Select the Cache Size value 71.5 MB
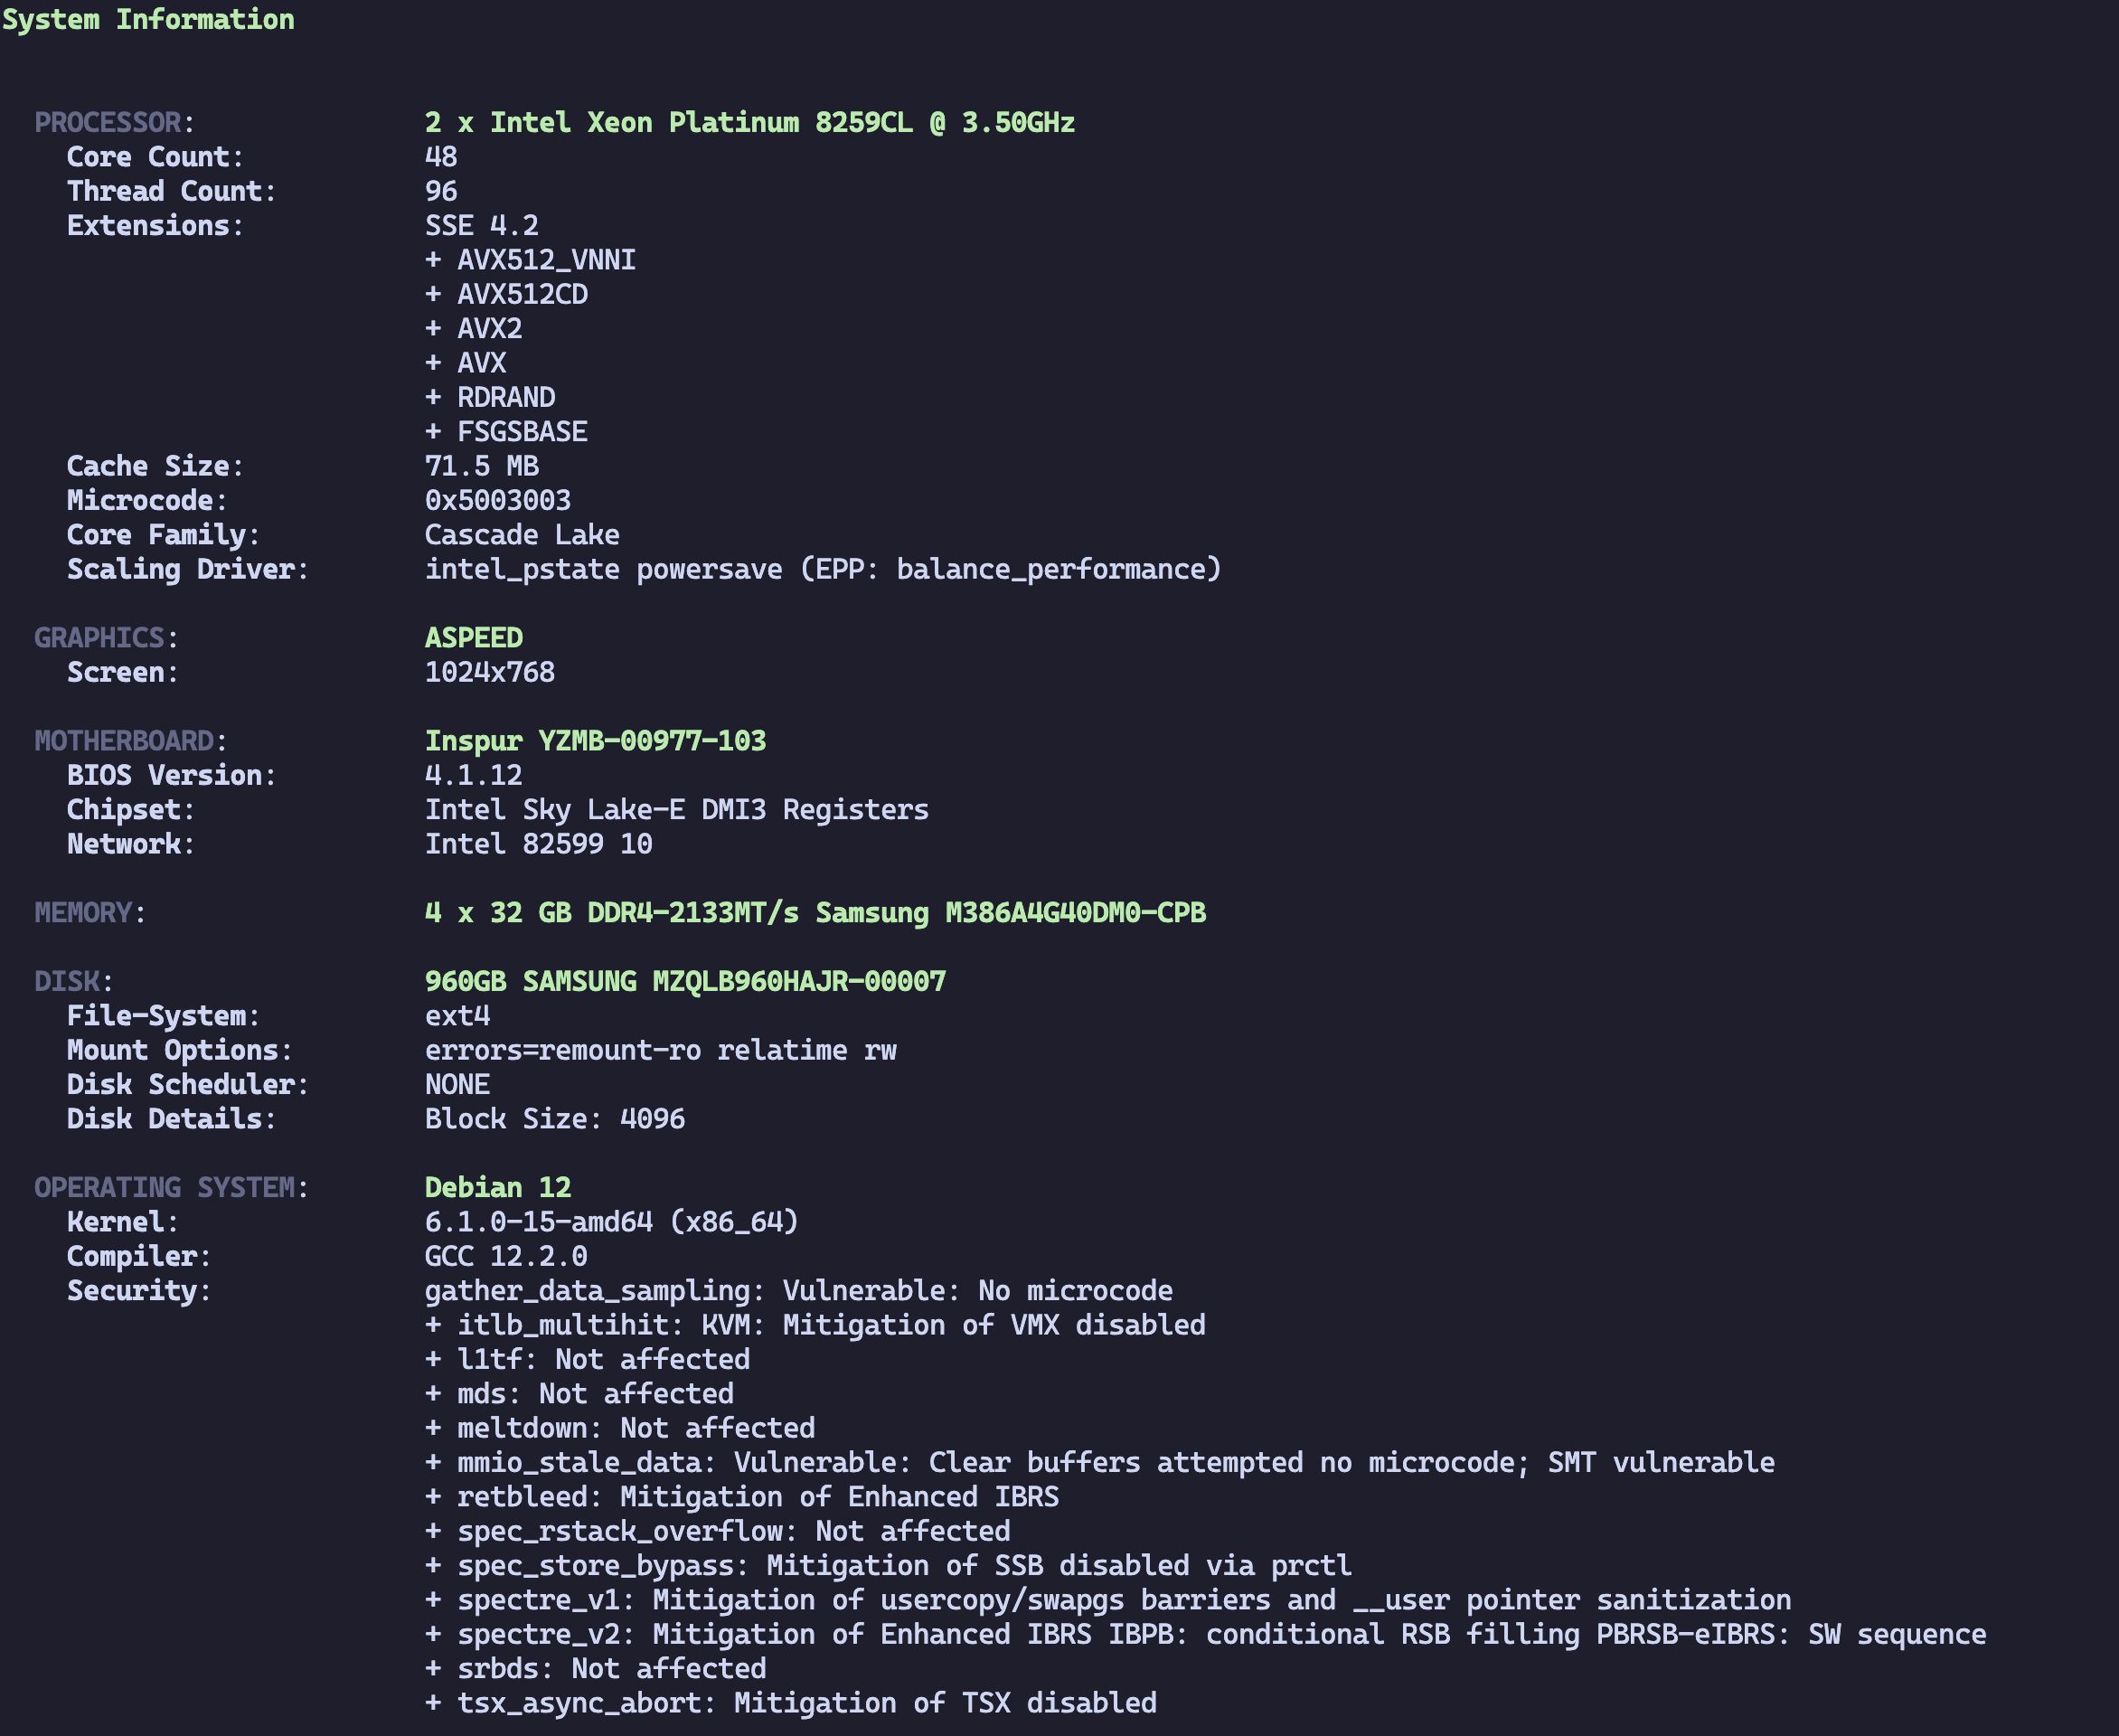 482,466
